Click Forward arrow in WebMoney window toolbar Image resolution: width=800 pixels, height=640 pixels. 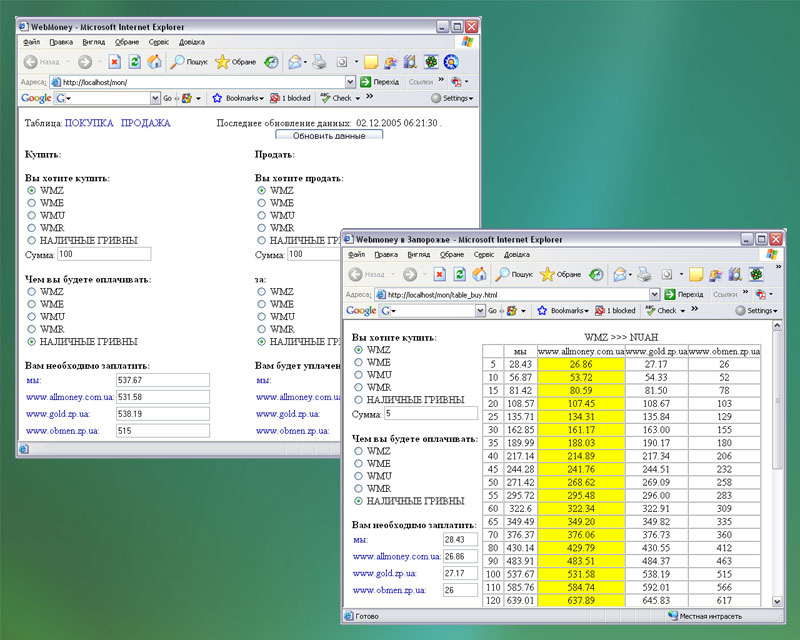click(85, 62)
